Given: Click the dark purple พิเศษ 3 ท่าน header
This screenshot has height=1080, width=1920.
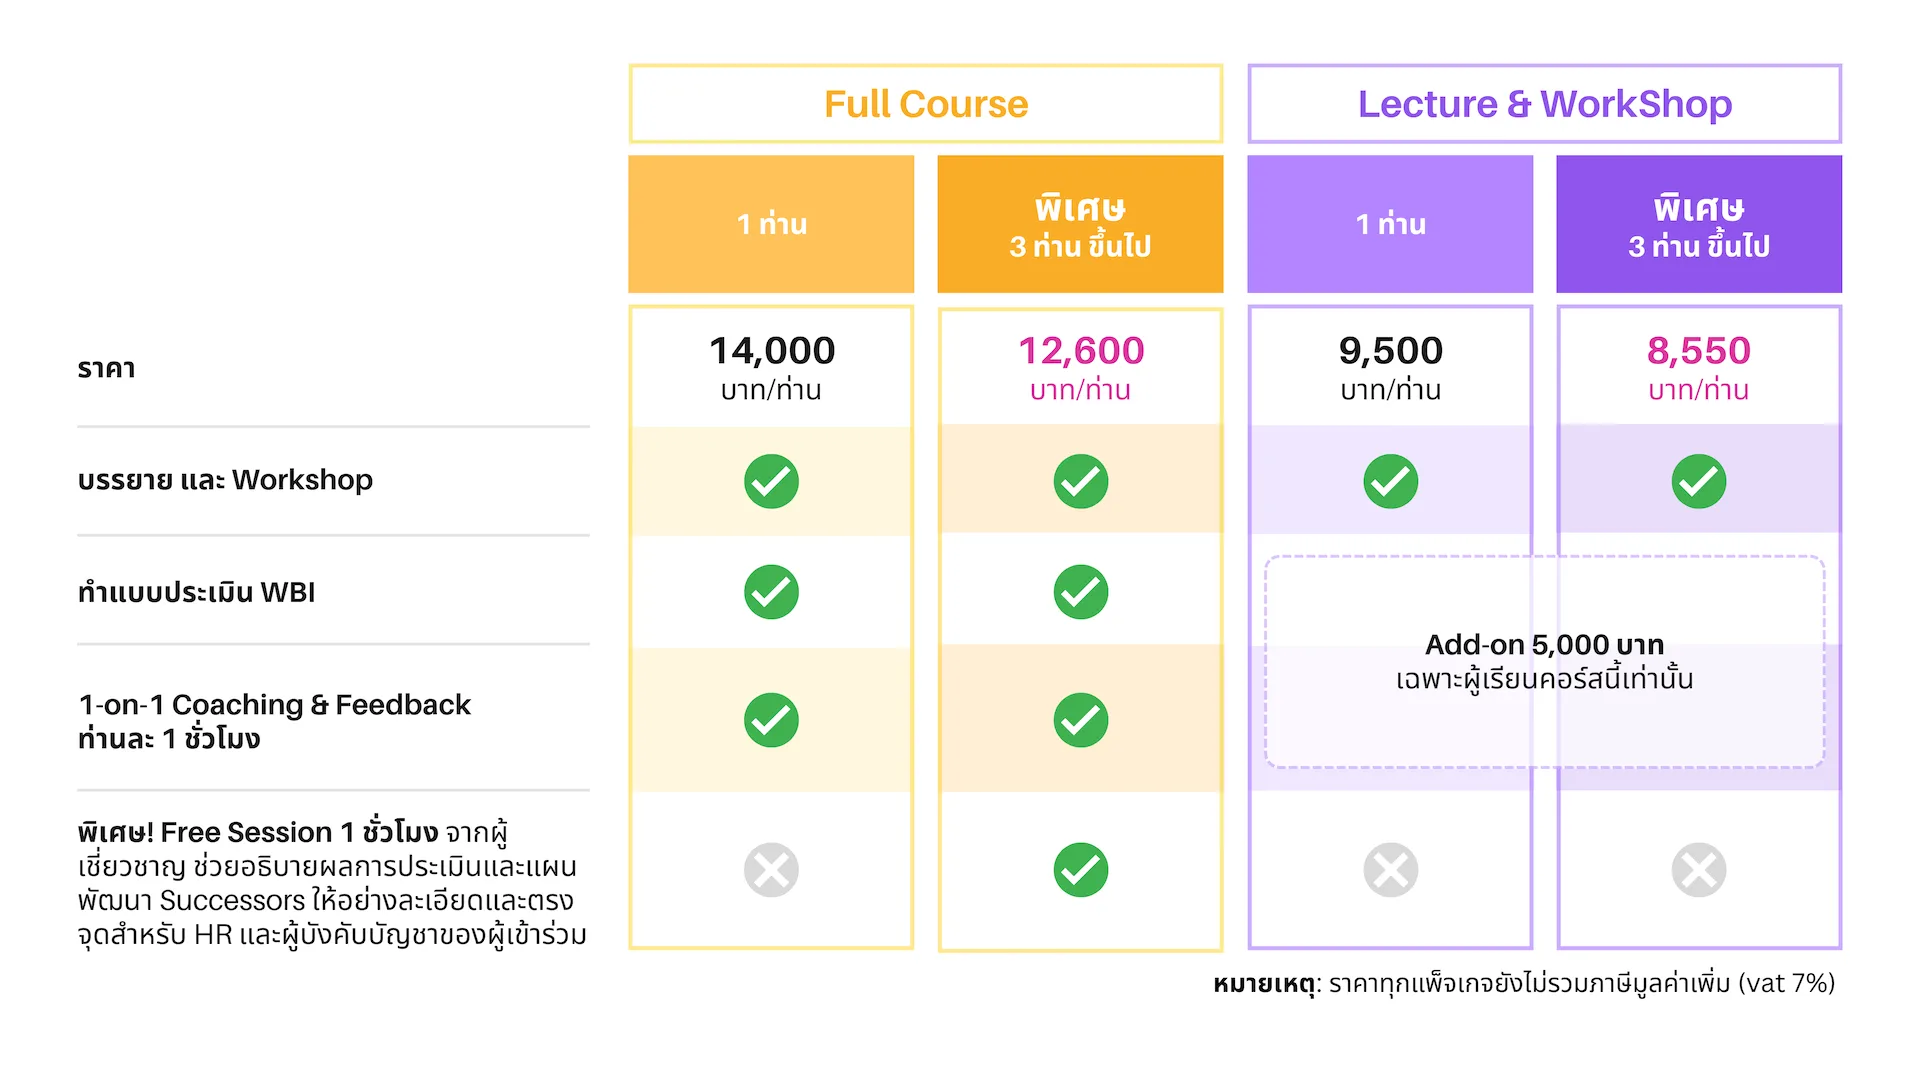Looking at the screenshot, I should pyautogui.click(x=1699, y=224).
